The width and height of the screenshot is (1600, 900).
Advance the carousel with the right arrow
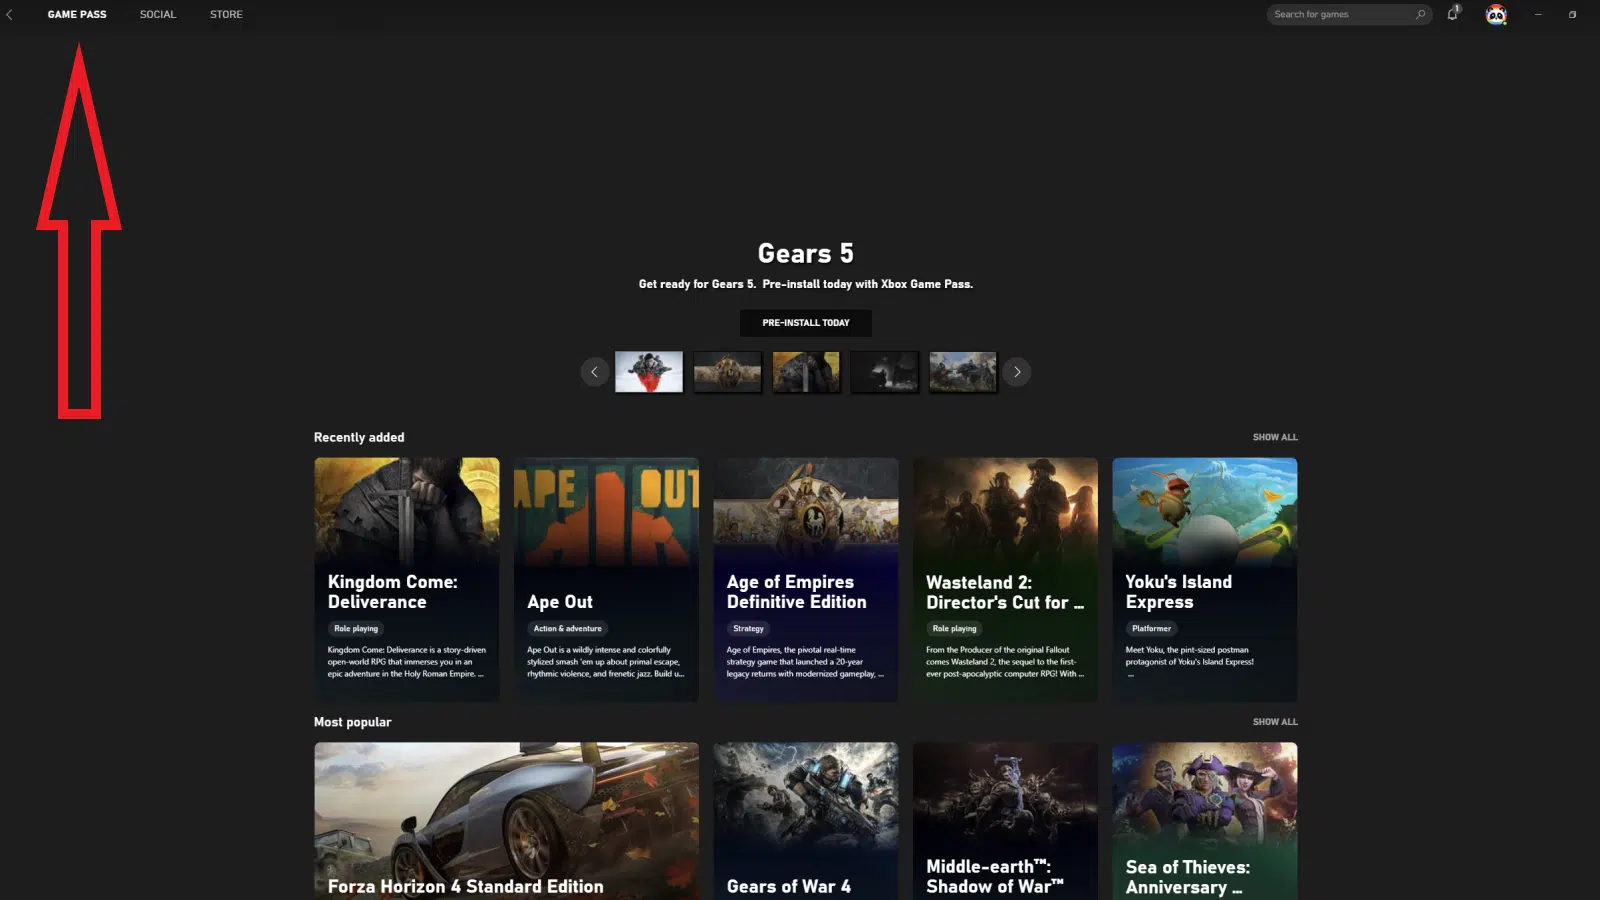click(x=1016, y=371)
